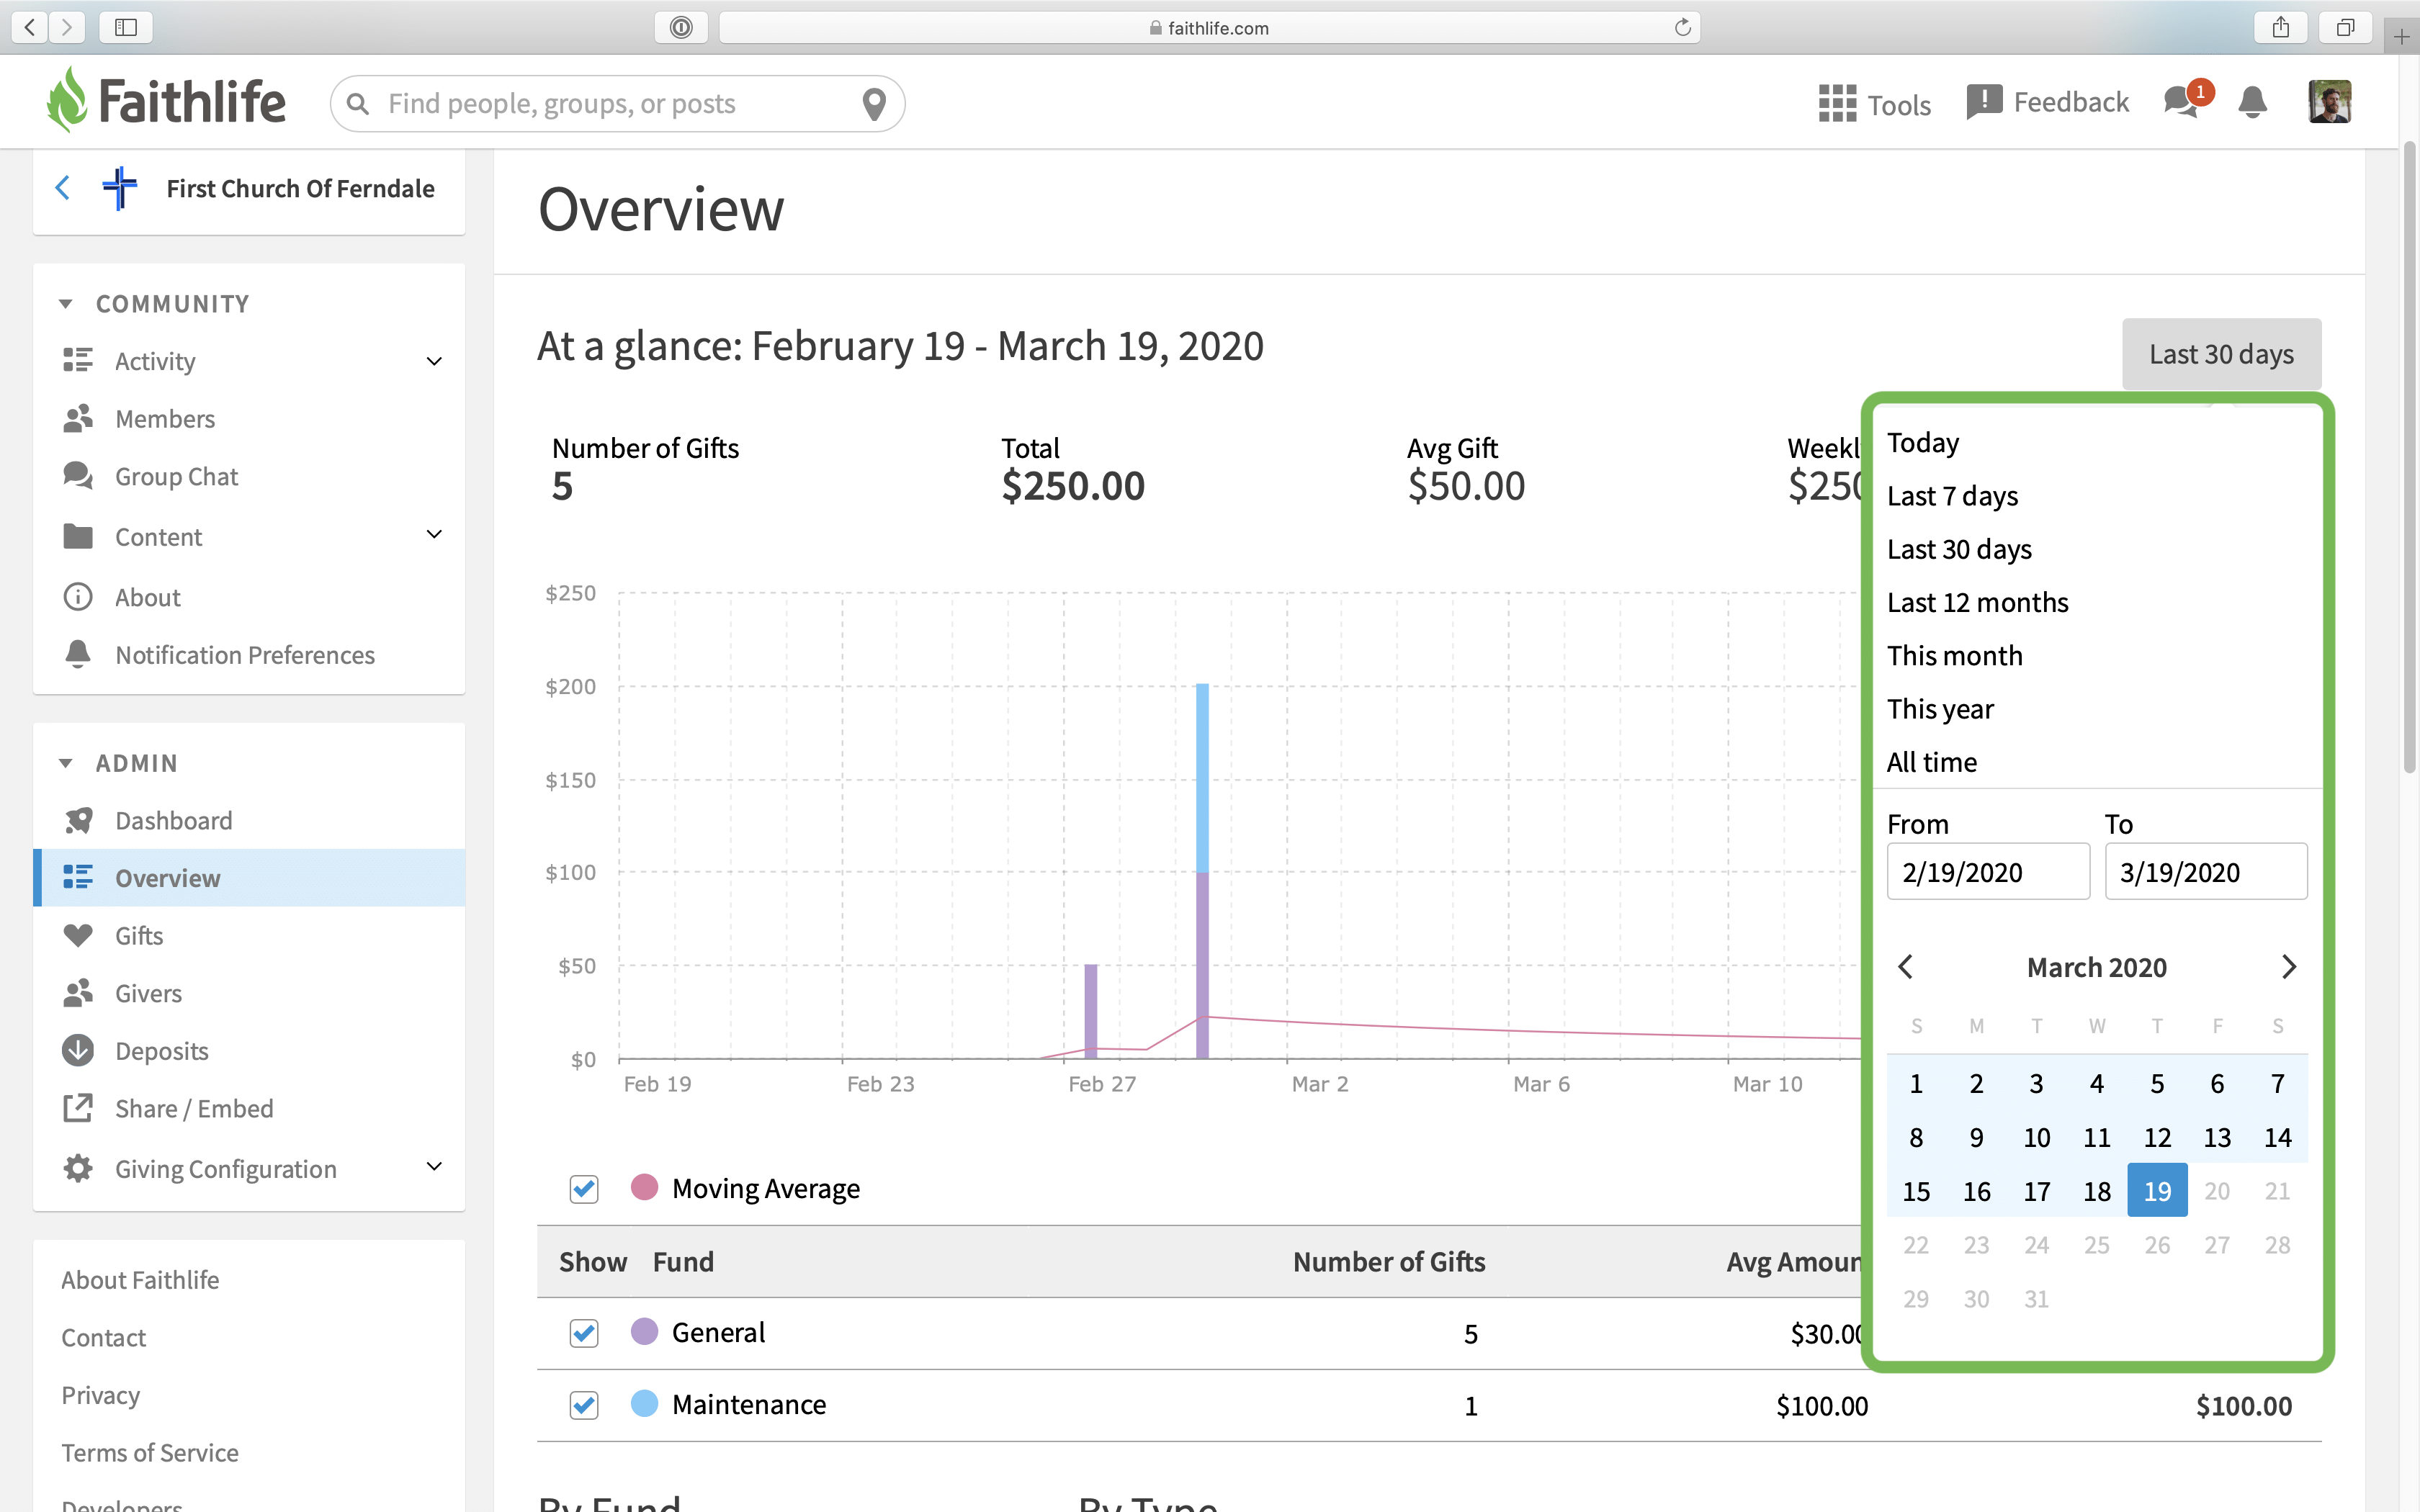Screen dimensions: 2420x1512
Task: Select This month range
Action: pyautogui.click(x=1955, y=655)
